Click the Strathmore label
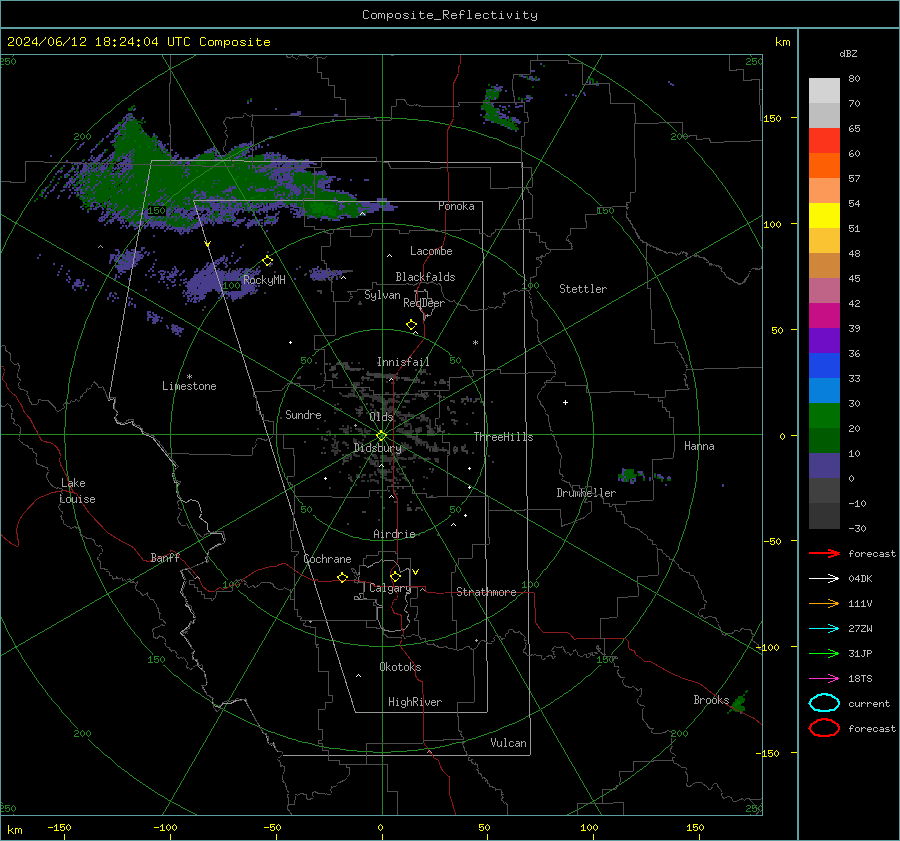 point(486,592)
